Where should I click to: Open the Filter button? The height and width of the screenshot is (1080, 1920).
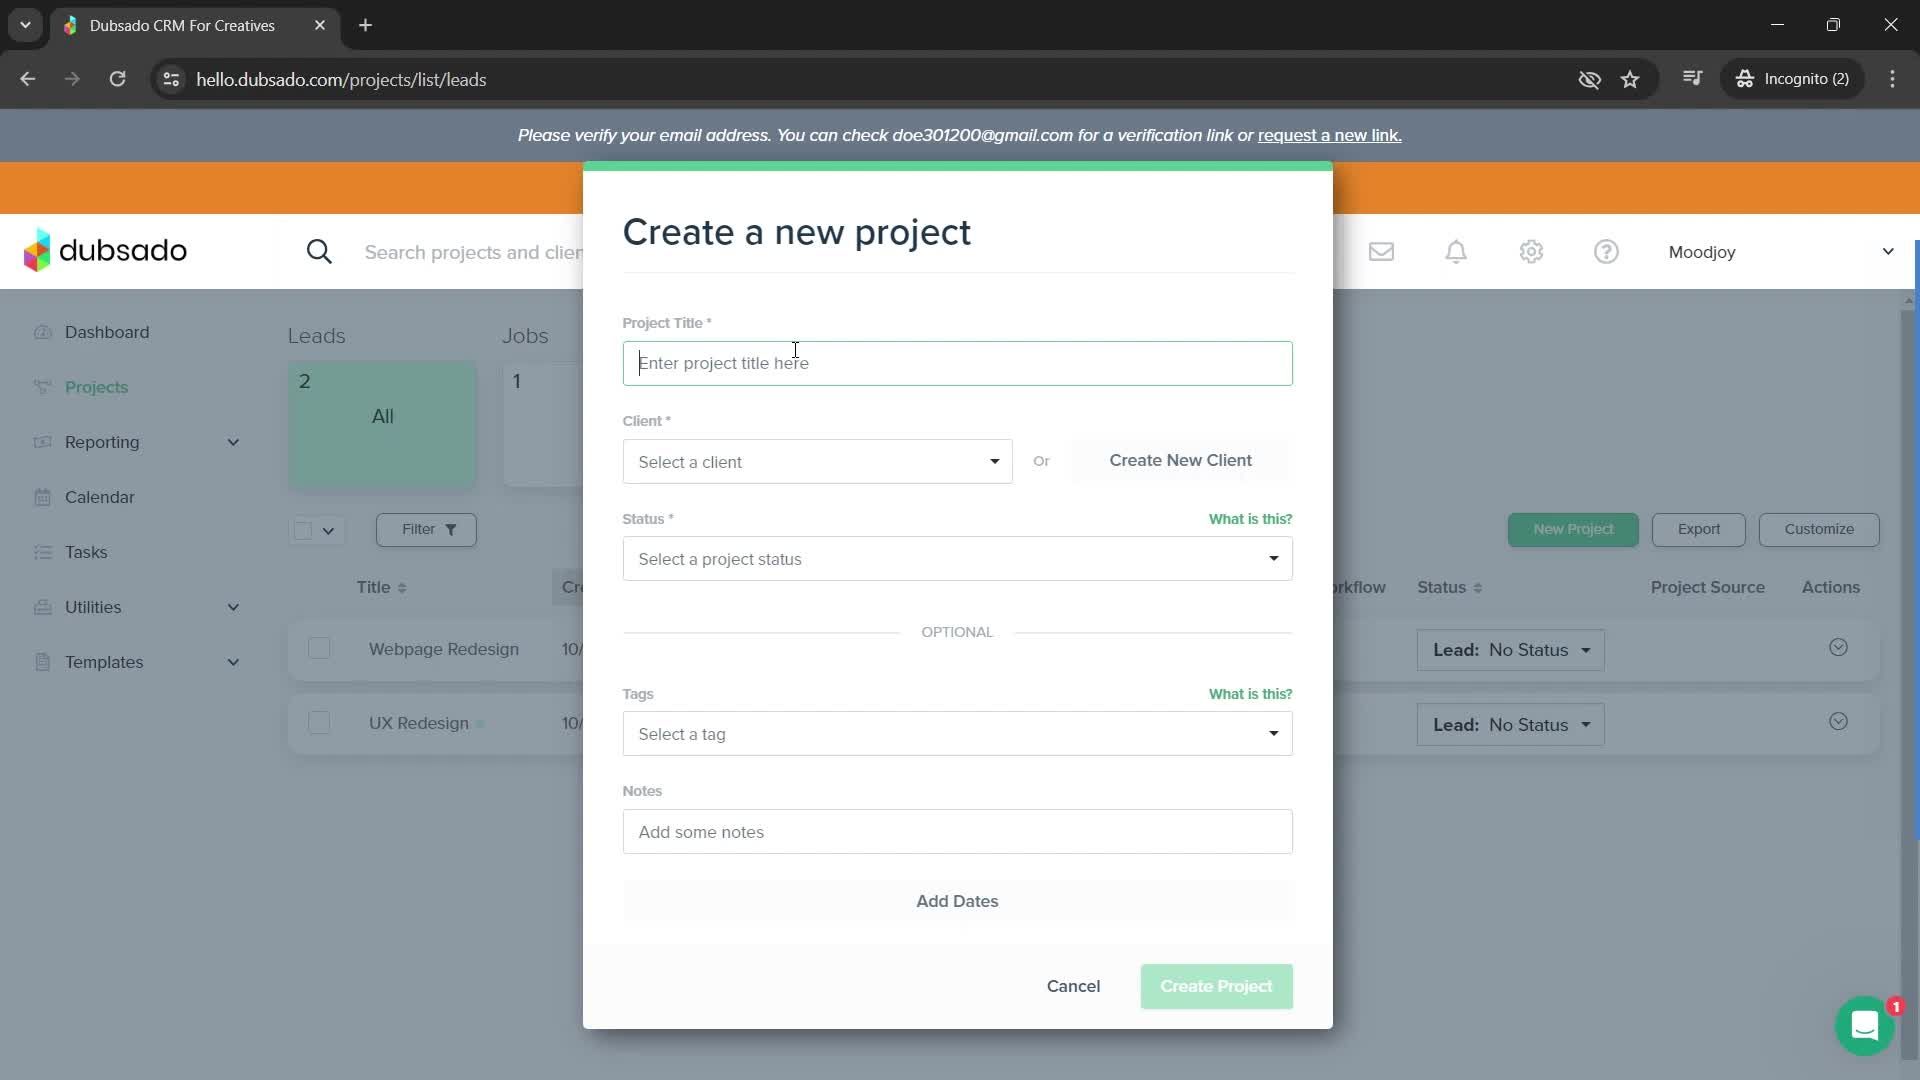pos(426,529)
